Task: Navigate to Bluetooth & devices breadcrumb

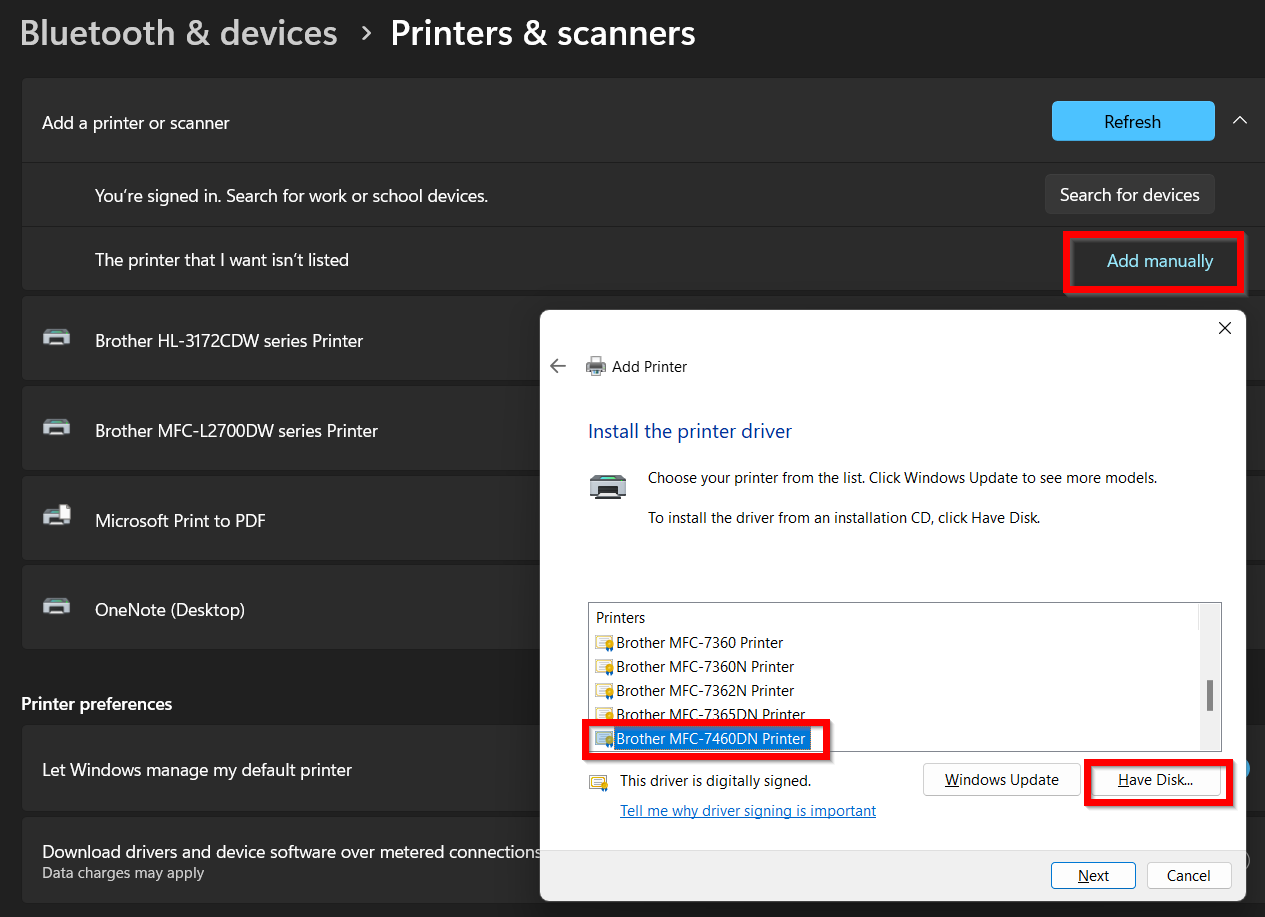Action: 179,33
